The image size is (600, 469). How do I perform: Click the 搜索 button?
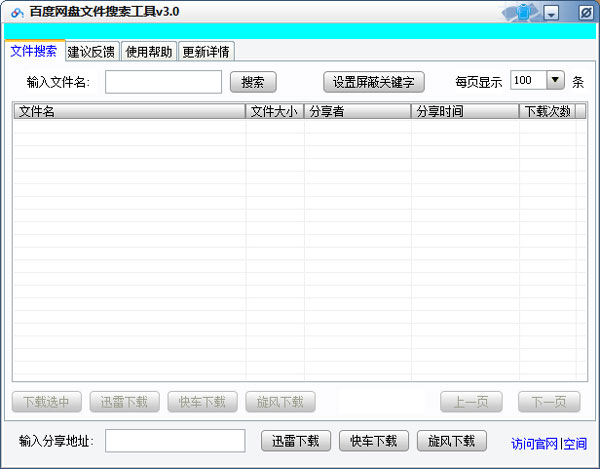point(253,82)
